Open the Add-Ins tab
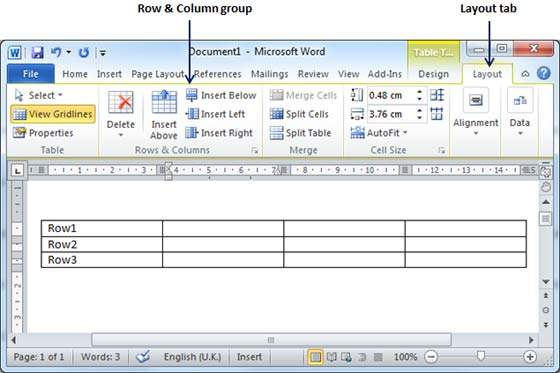 (385, 74)
